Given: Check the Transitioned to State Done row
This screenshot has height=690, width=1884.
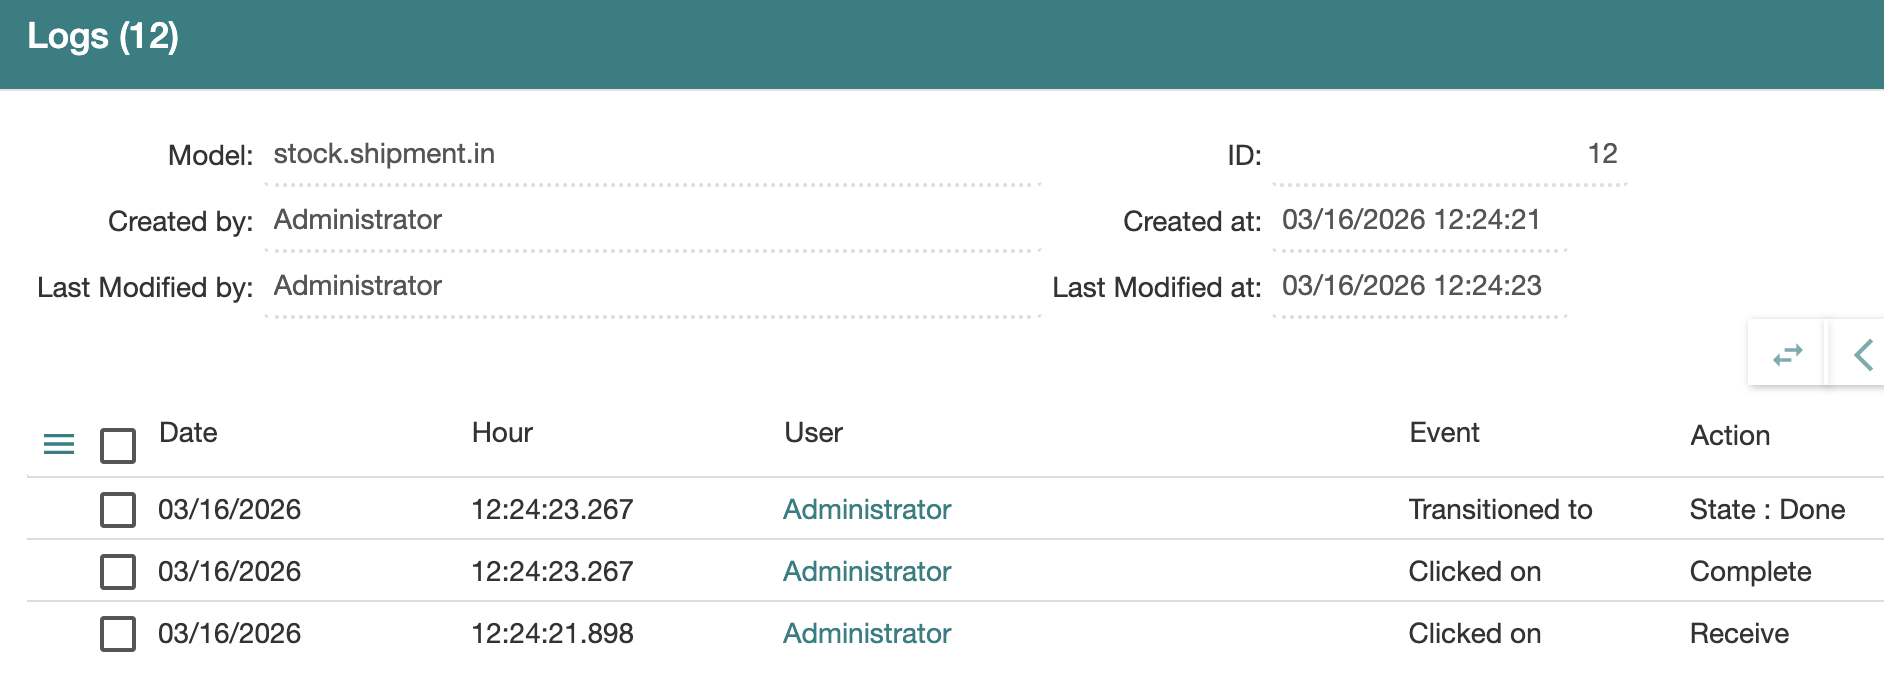Looking at the screenshot, I should pyautogui.click(x=118, y=510).
